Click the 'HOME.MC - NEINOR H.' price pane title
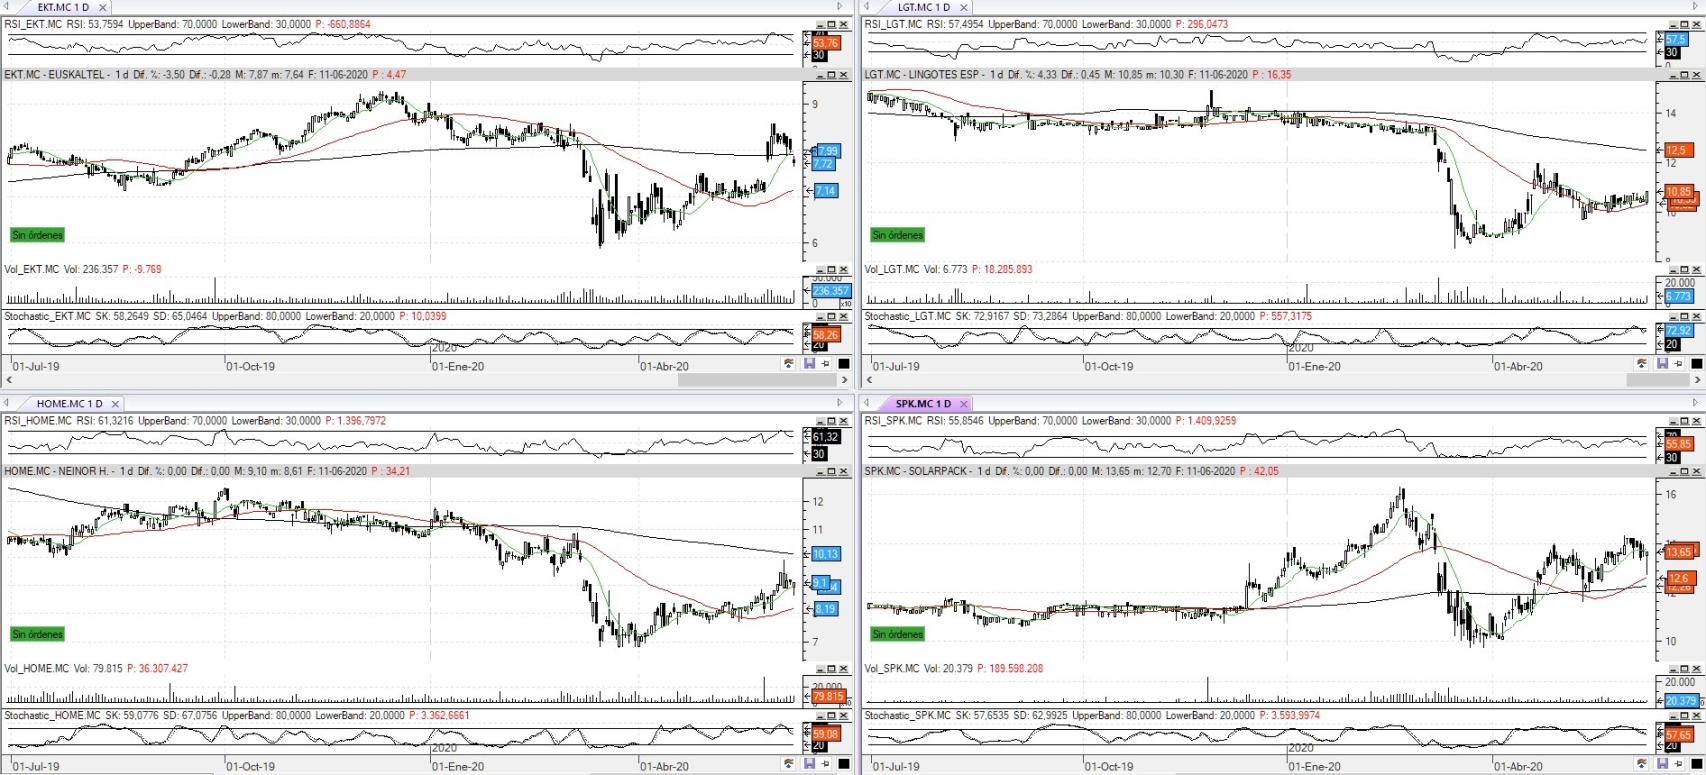1706x775 pixels. click(57, 471)
